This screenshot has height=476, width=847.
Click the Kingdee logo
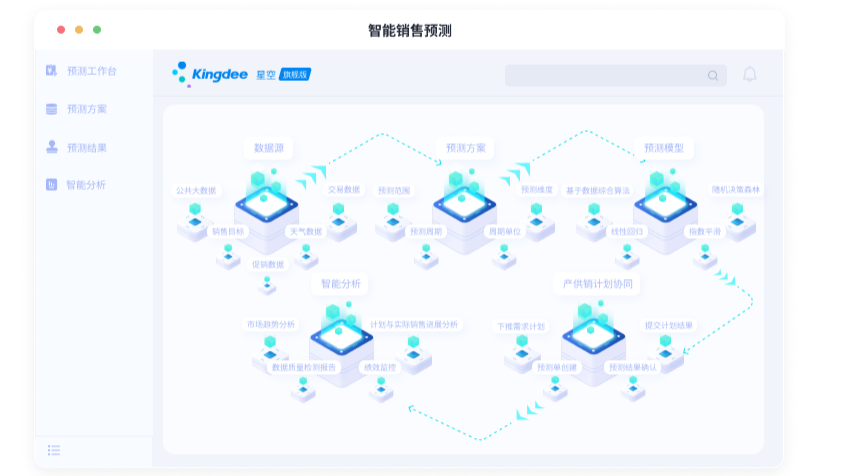(210, 74)
